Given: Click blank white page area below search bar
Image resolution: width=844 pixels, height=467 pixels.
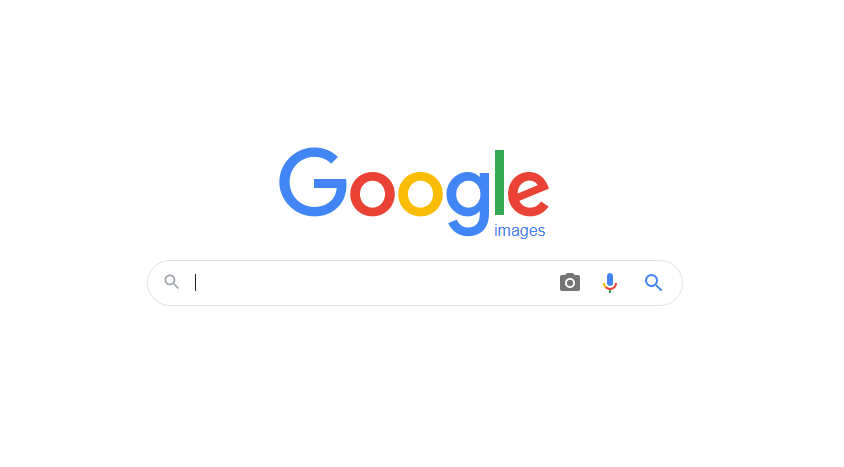Looking at the screenshot, I should tap(414, 387).
